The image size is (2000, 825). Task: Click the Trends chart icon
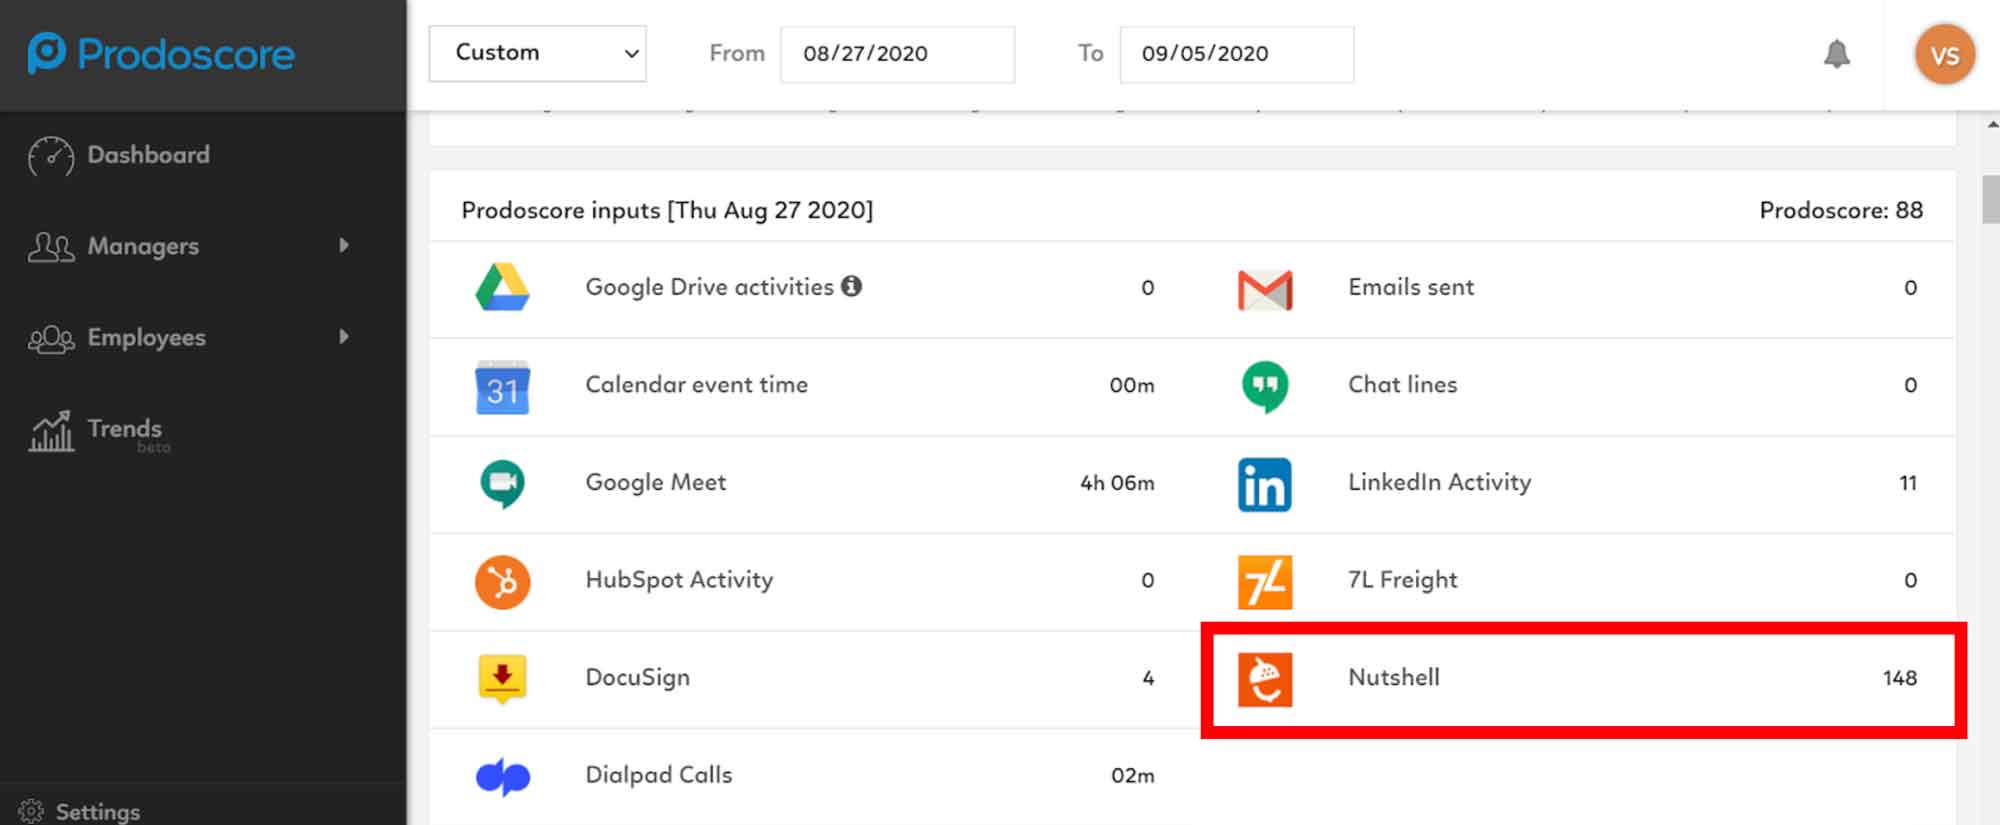tap(51, 431)
